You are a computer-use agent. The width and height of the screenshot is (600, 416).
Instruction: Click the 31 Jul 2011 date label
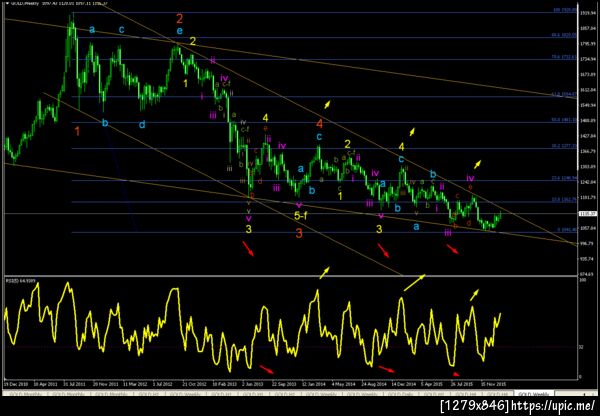point(75,383)
